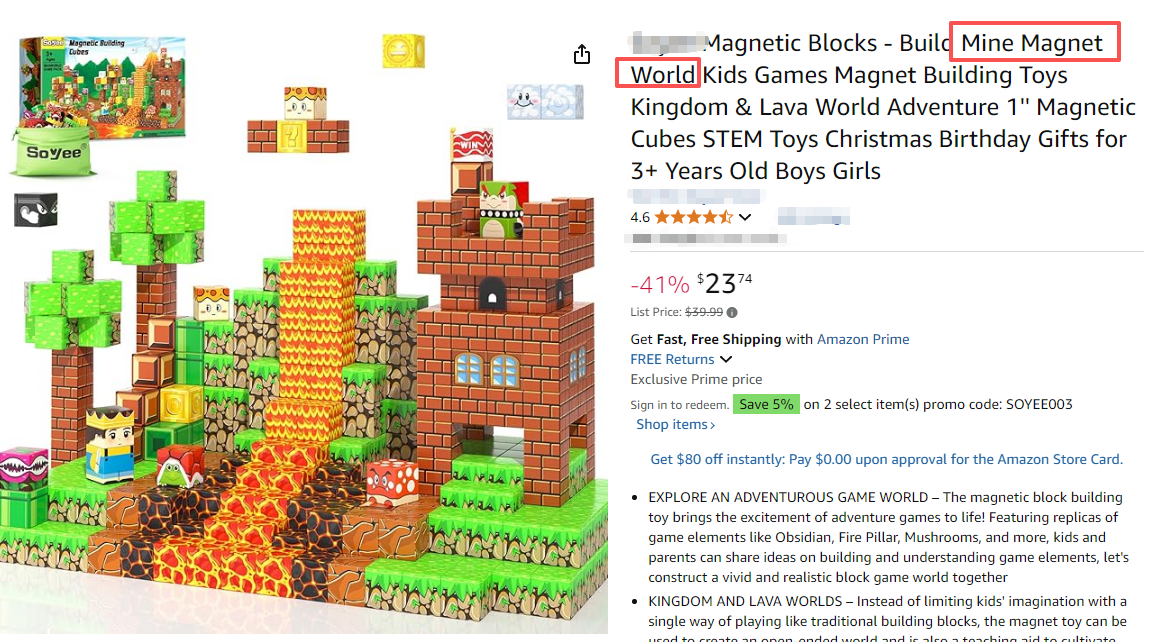Click the smiling cloud block icon
1153x642 pixels.
[545, 101]
